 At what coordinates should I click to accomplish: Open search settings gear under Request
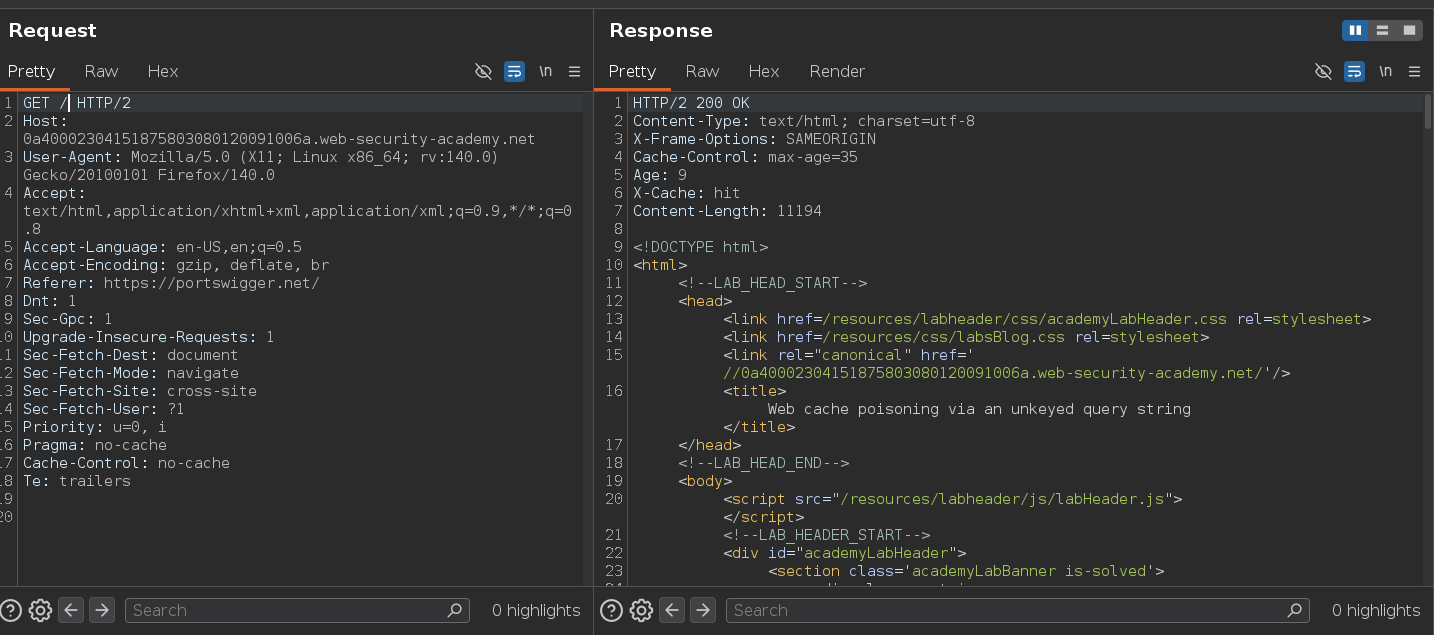coord(40,610)
